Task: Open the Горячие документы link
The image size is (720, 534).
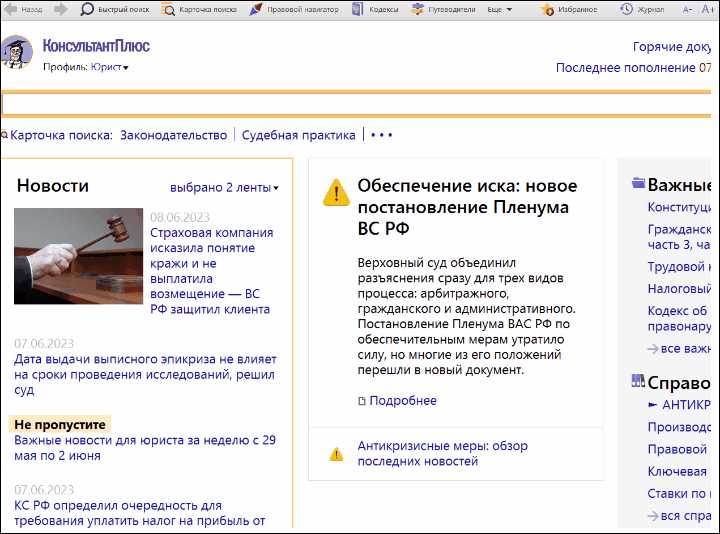Action: click(672, 47)
